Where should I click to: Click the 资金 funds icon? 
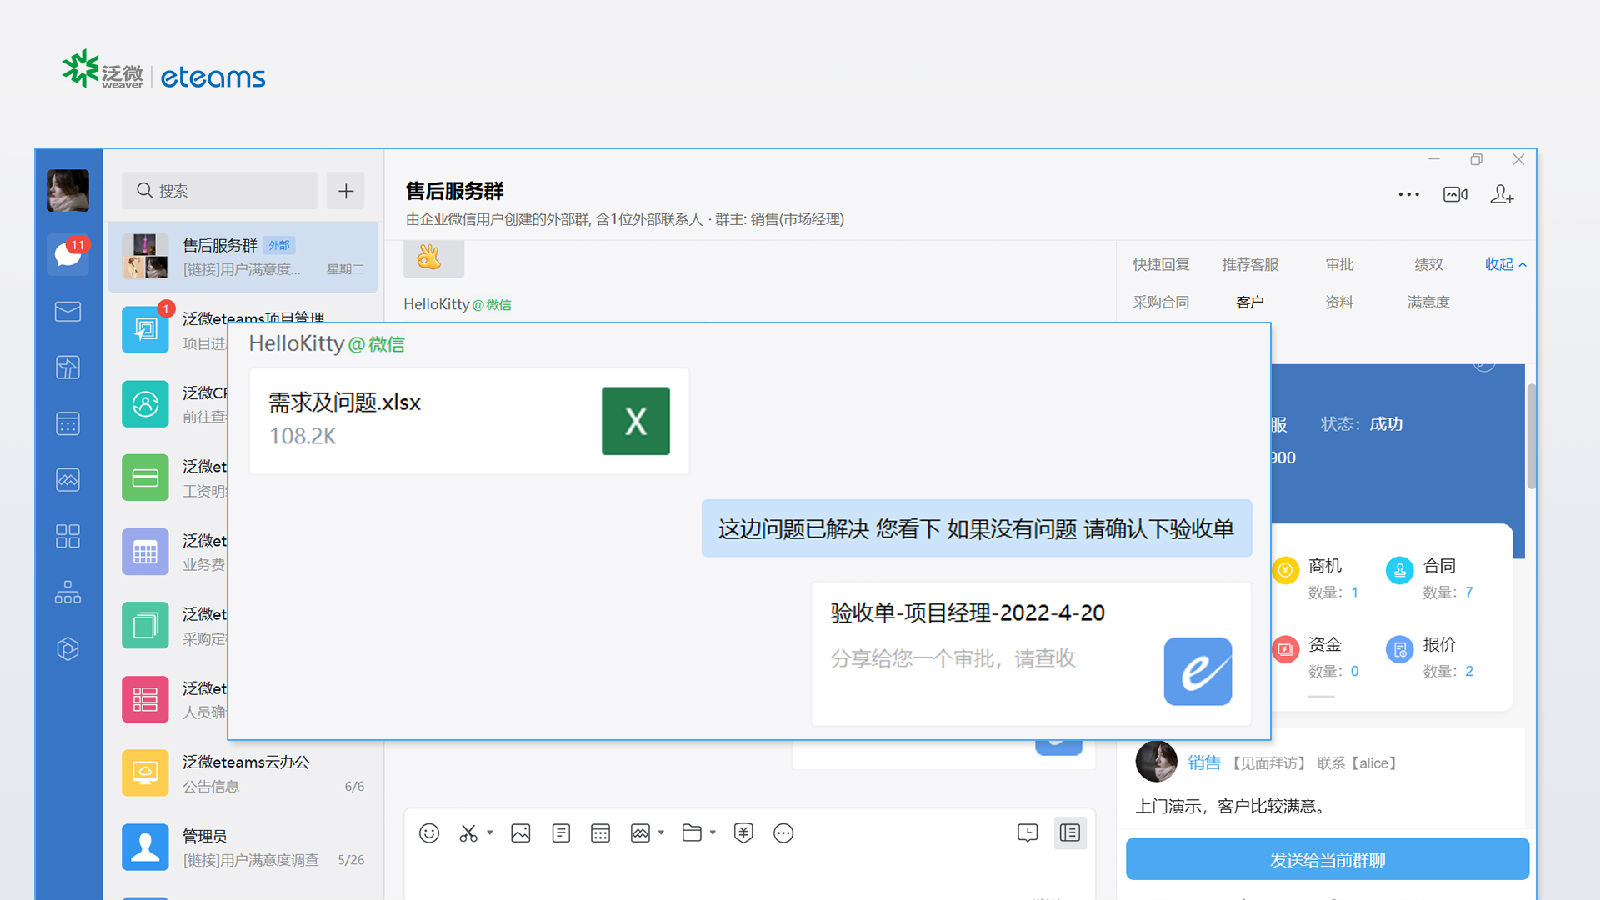1285,650
